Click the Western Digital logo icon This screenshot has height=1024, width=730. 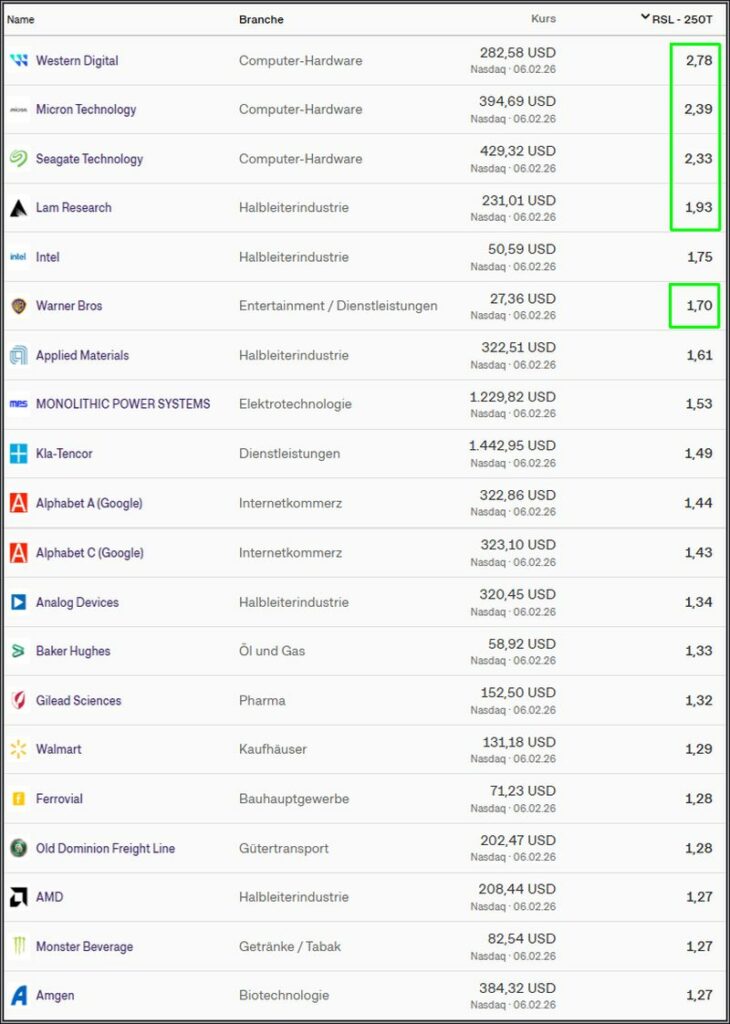[19, 61]
